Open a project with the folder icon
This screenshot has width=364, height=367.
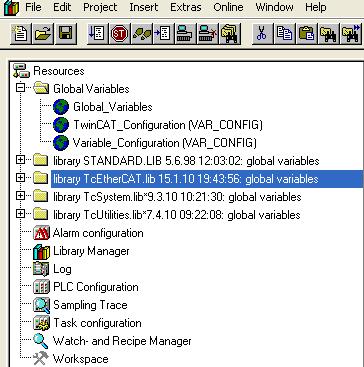43,34
